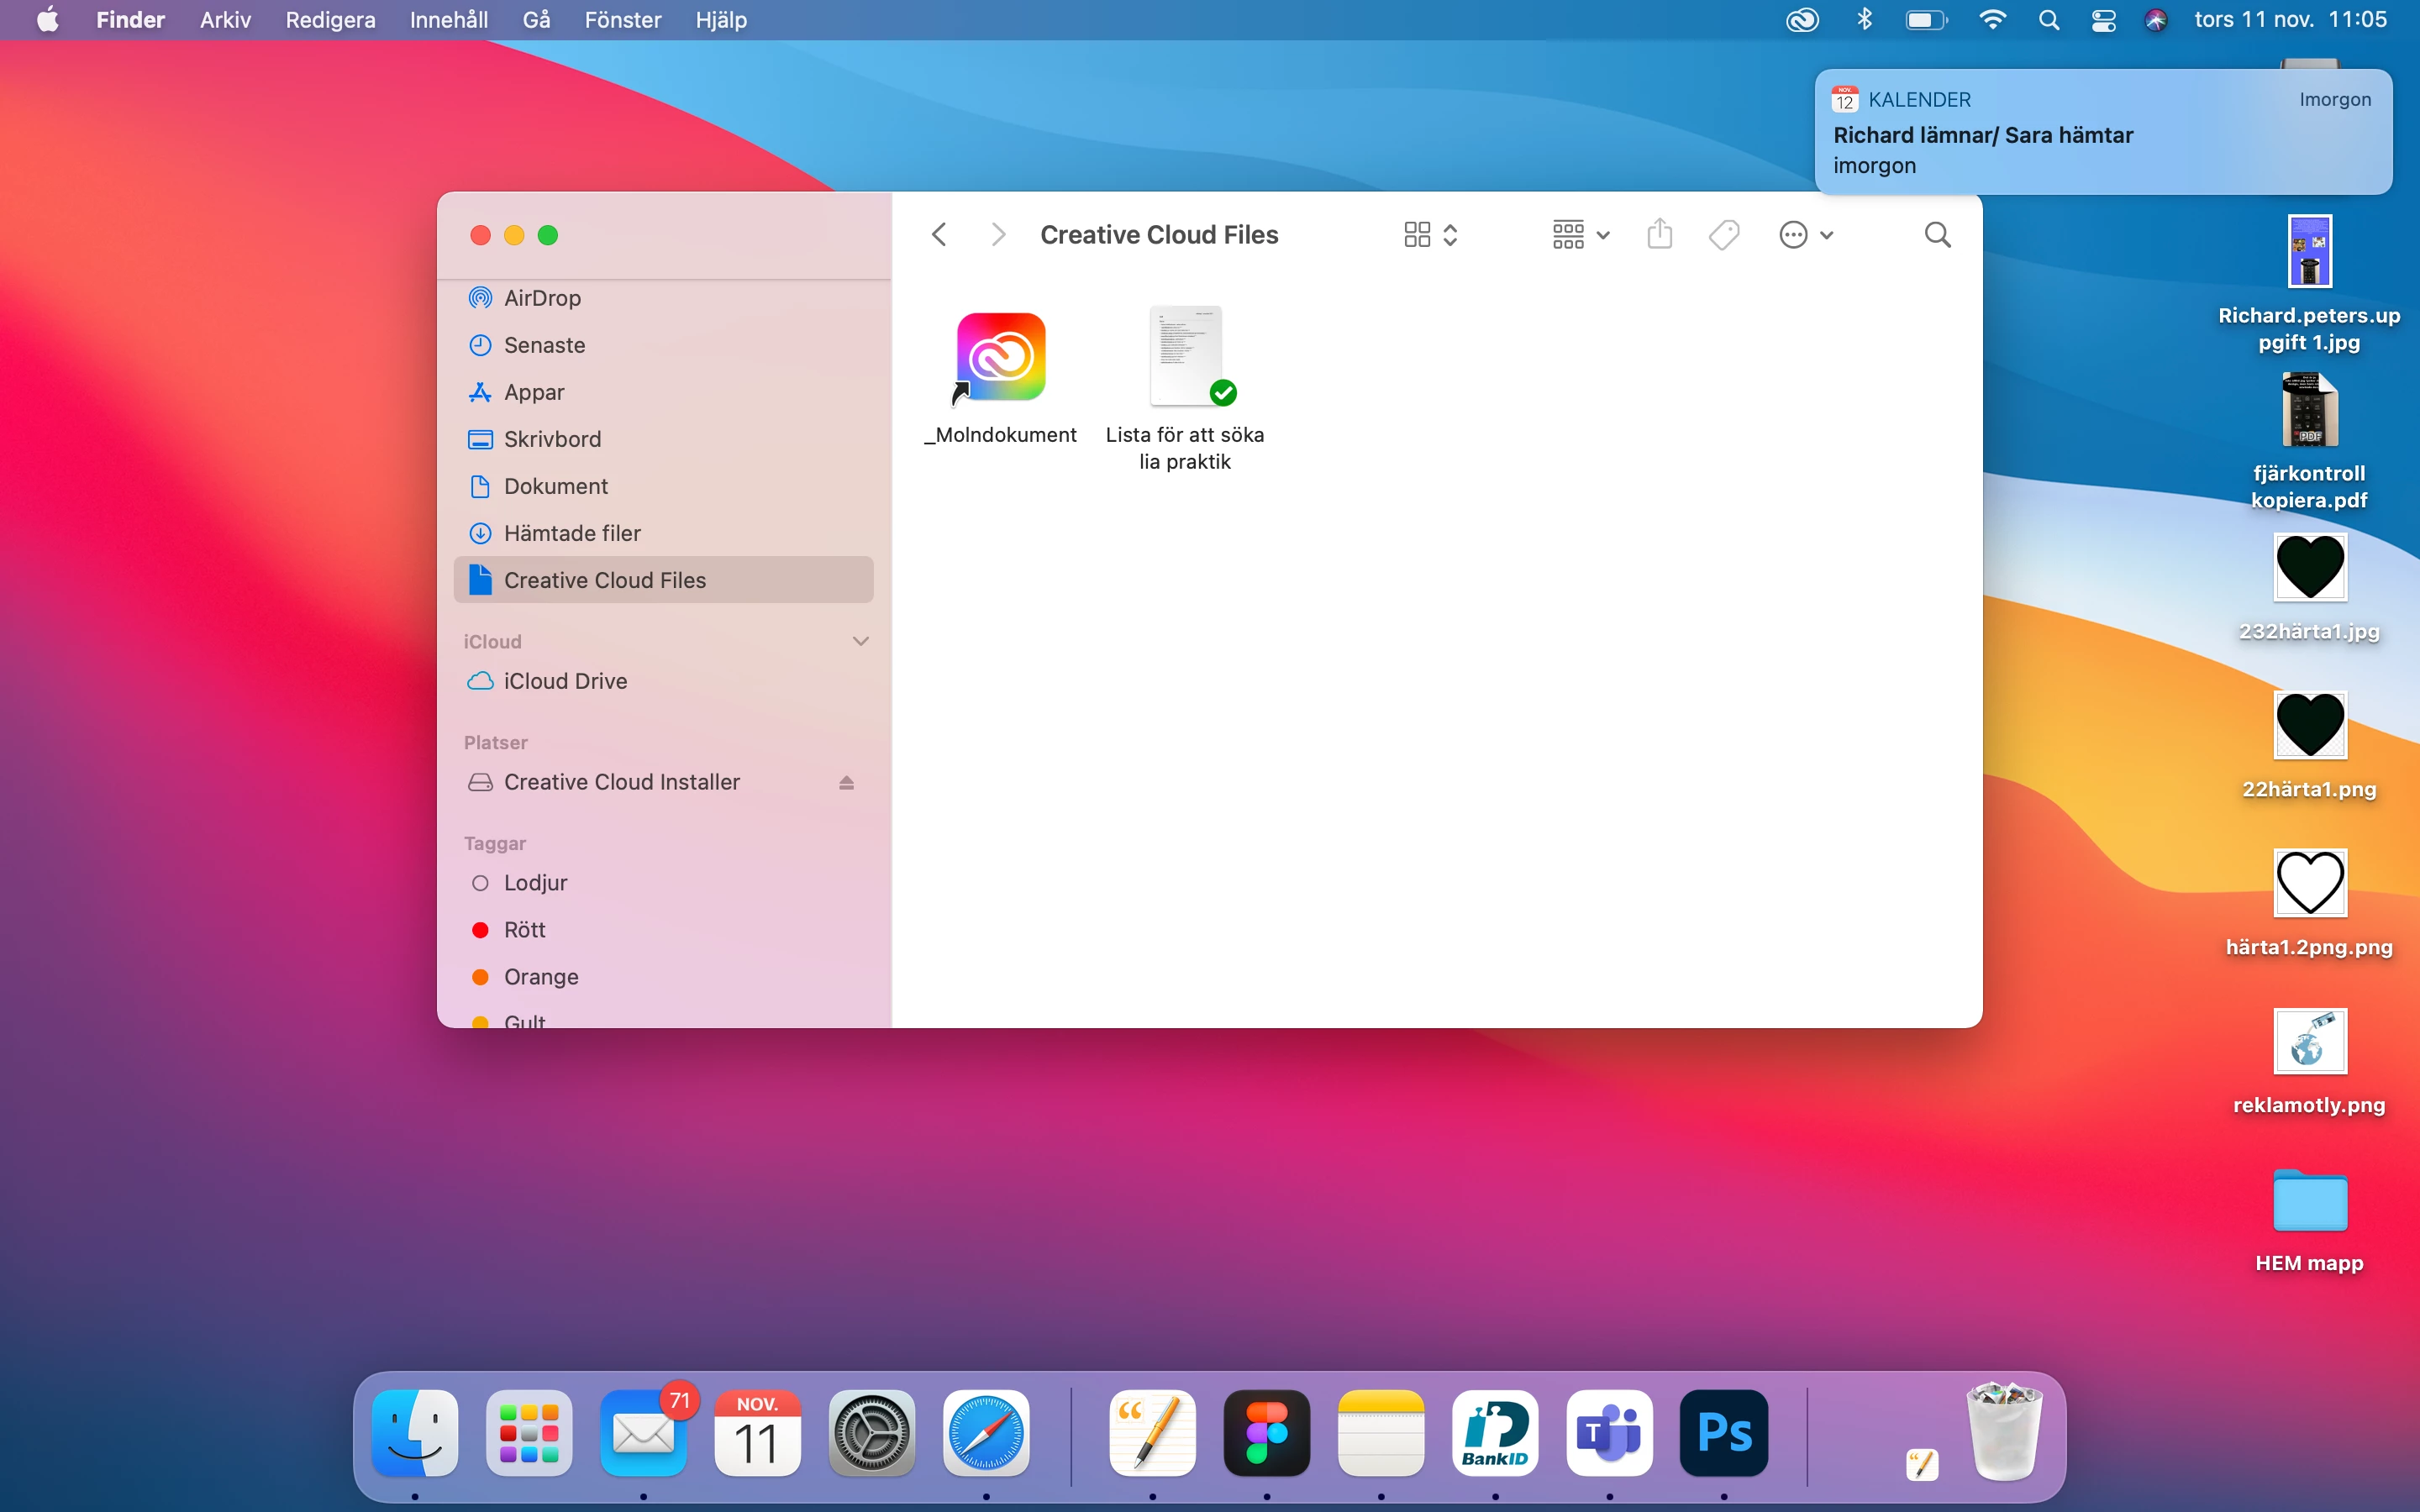The height and width of the screenshot is (1512, 2420).
Task: Open BankID app in the Dock
Action: point(1495,1433)
